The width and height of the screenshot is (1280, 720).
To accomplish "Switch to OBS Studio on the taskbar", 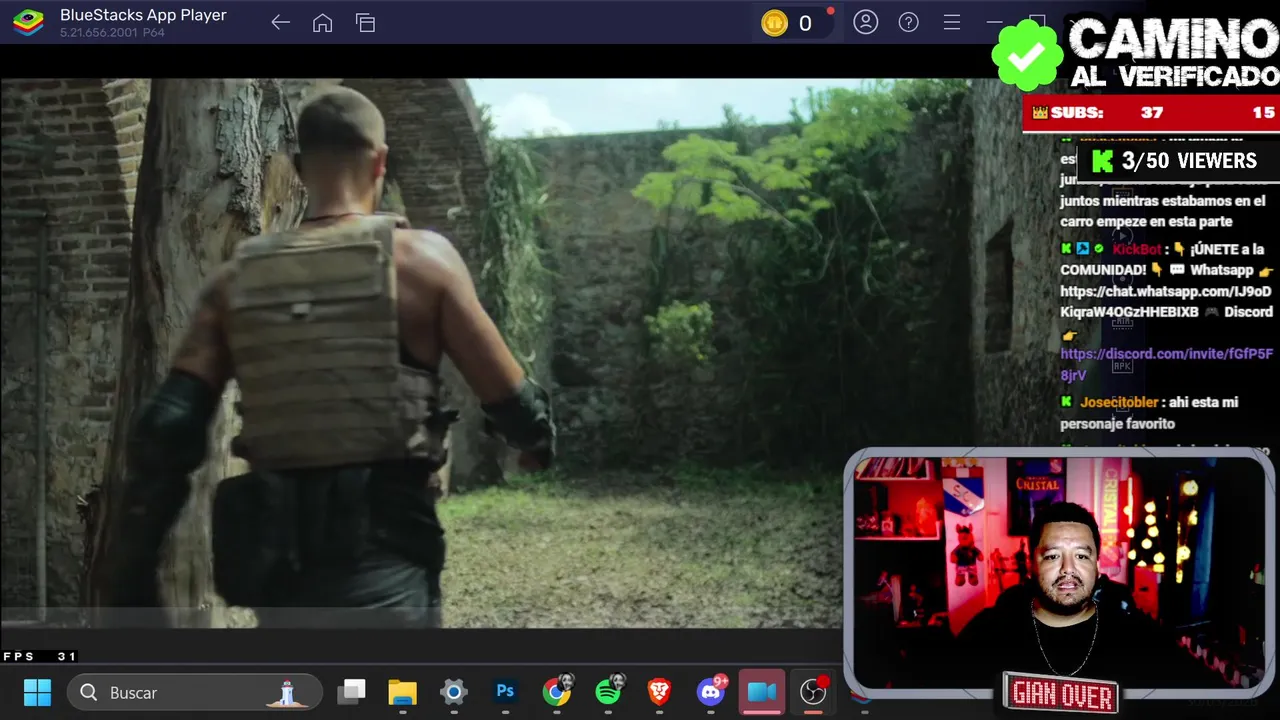I will pos(813,691).
